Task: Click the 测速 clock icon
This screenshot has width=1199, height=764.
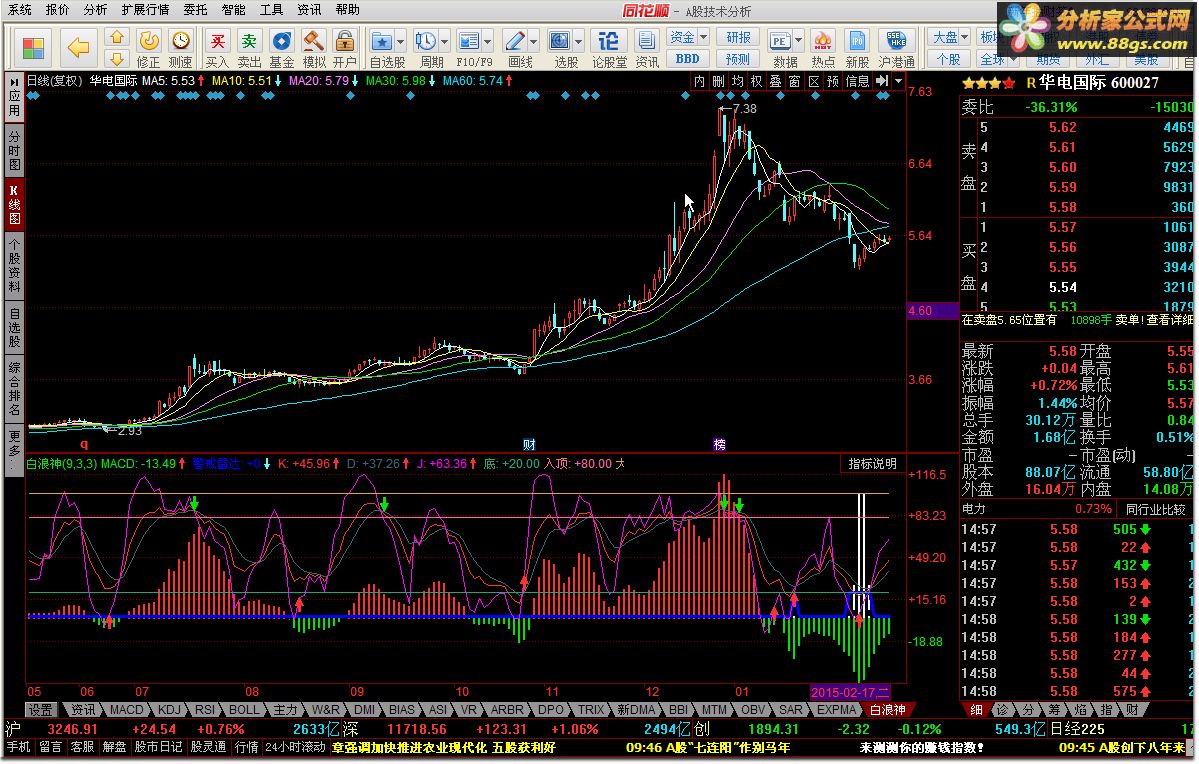Action: 180,41
